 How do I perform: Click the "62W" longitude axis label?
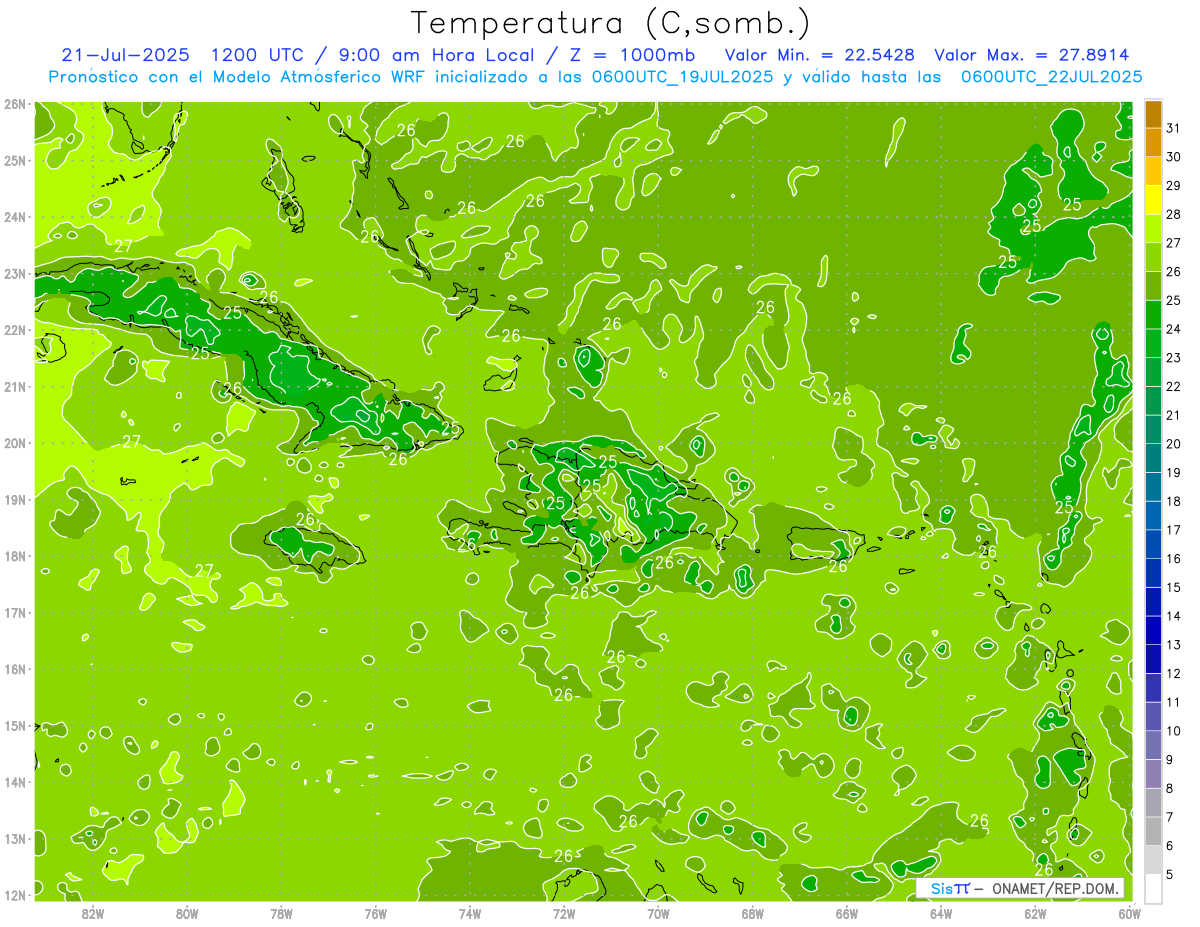point(1035,913)
